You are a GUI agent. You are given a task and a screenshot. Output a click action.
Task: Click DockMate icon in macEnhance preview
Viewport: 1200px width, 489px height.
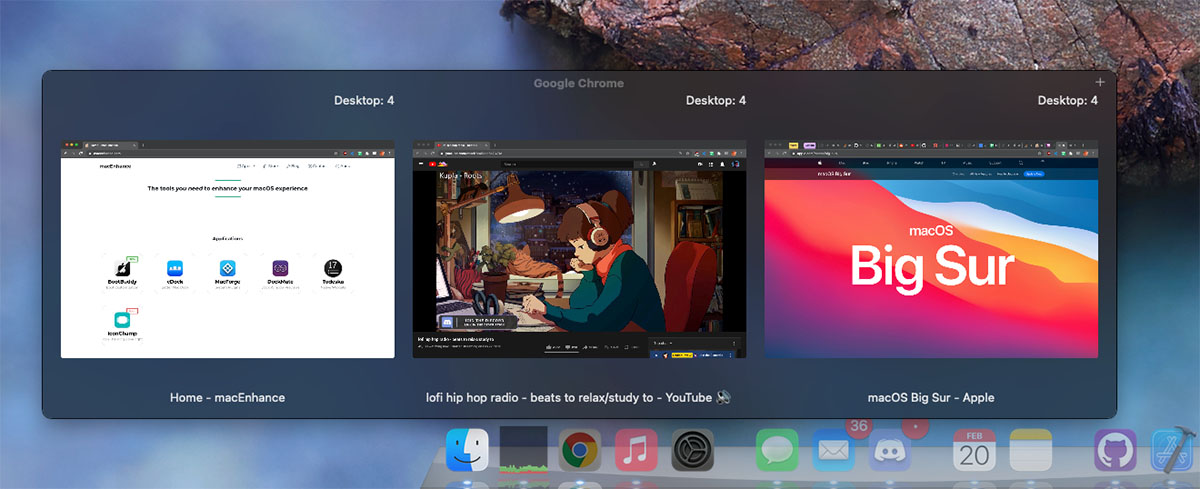281,267
